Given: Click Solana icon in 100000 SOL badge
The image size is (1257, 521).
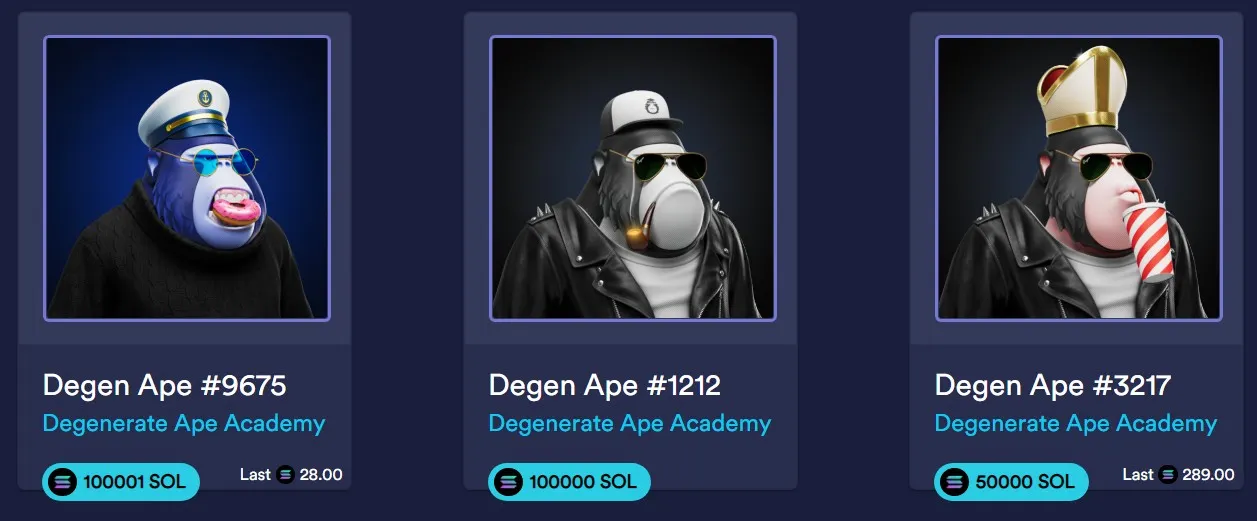Looking at the screenshot, I should [x=509, y=482].
